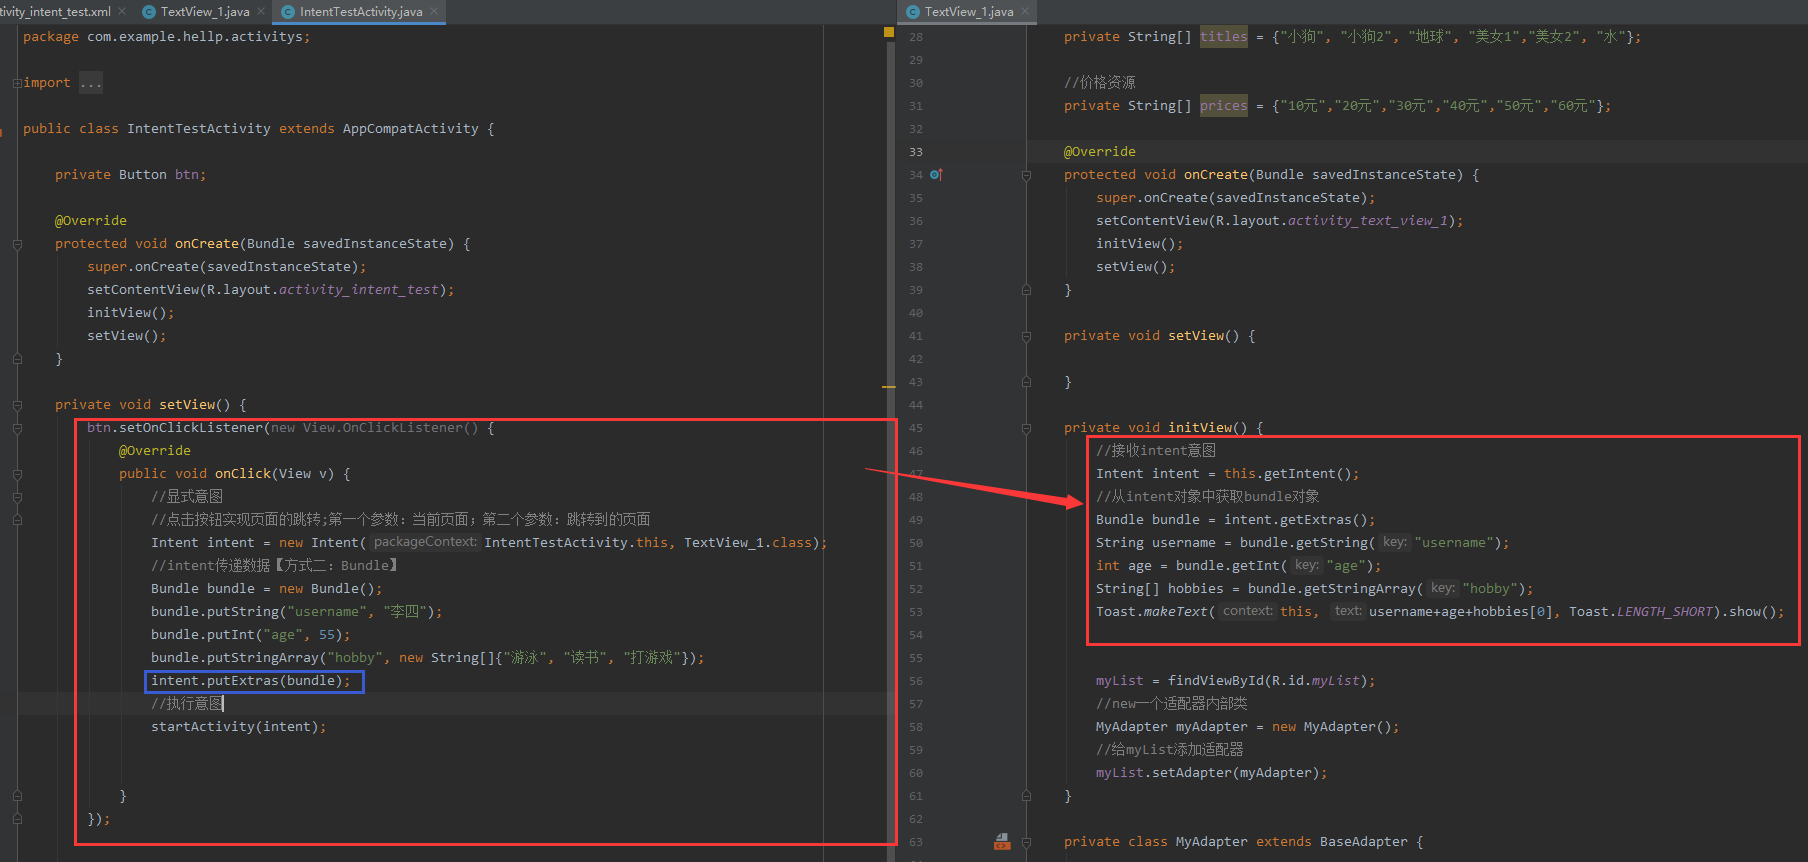The width and height of the screenshot is (1808, 862).
Task: Click 'this.getIntent()' call on line 47
Action: (x=1287, y=474)
